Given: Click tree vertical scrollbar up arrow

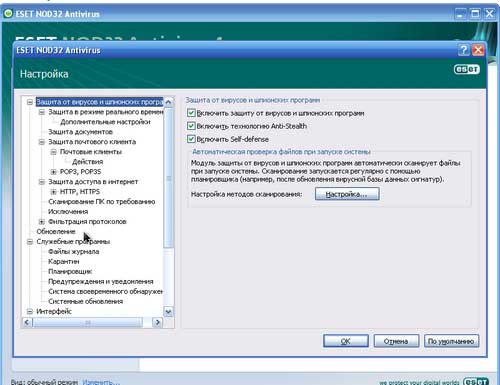Looking at the screenshot, I should pos(168,102).
